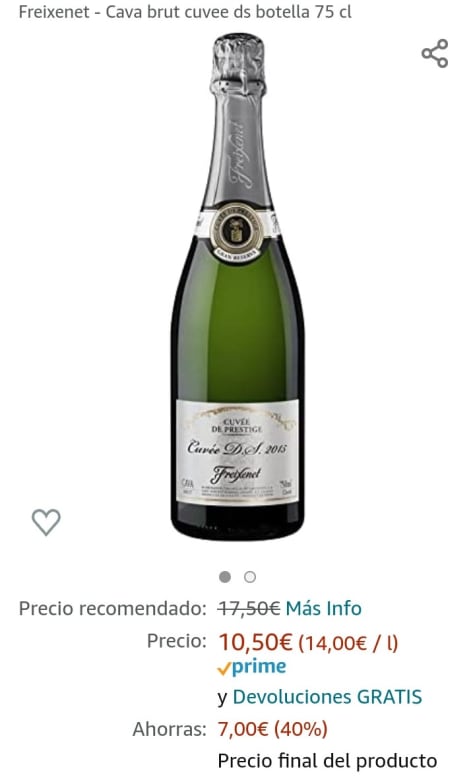Image resolution: width=475 pixels, height=784 pixels.
Task: Tap the Cuvée D.S. 2015 bottle label
Action: coord(238,452)
